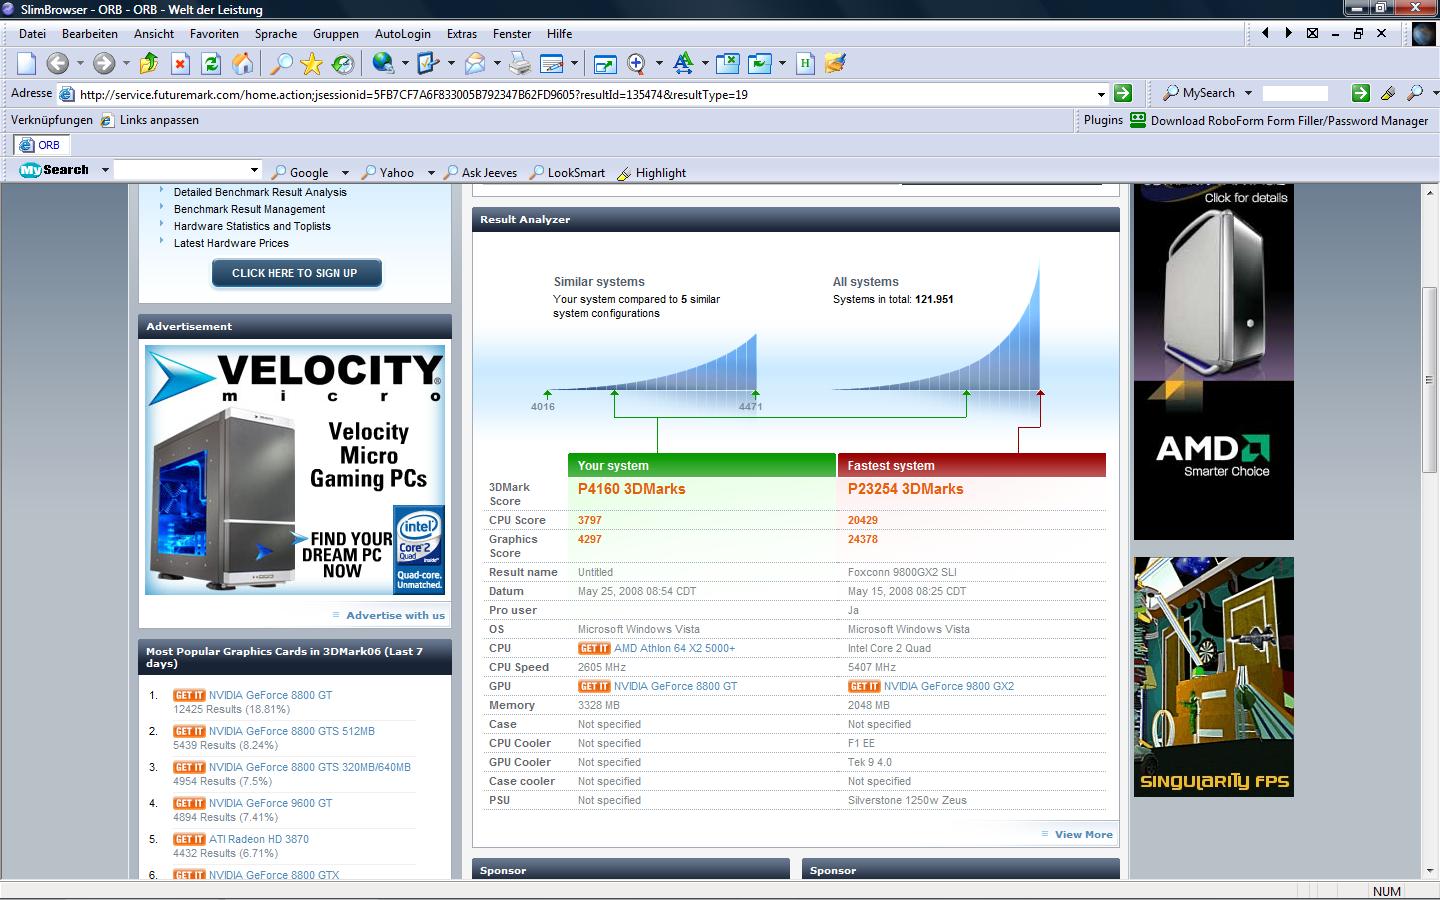Open the Datei menu
Viewport: 1440px width, 900px height.
pos(32,33)
